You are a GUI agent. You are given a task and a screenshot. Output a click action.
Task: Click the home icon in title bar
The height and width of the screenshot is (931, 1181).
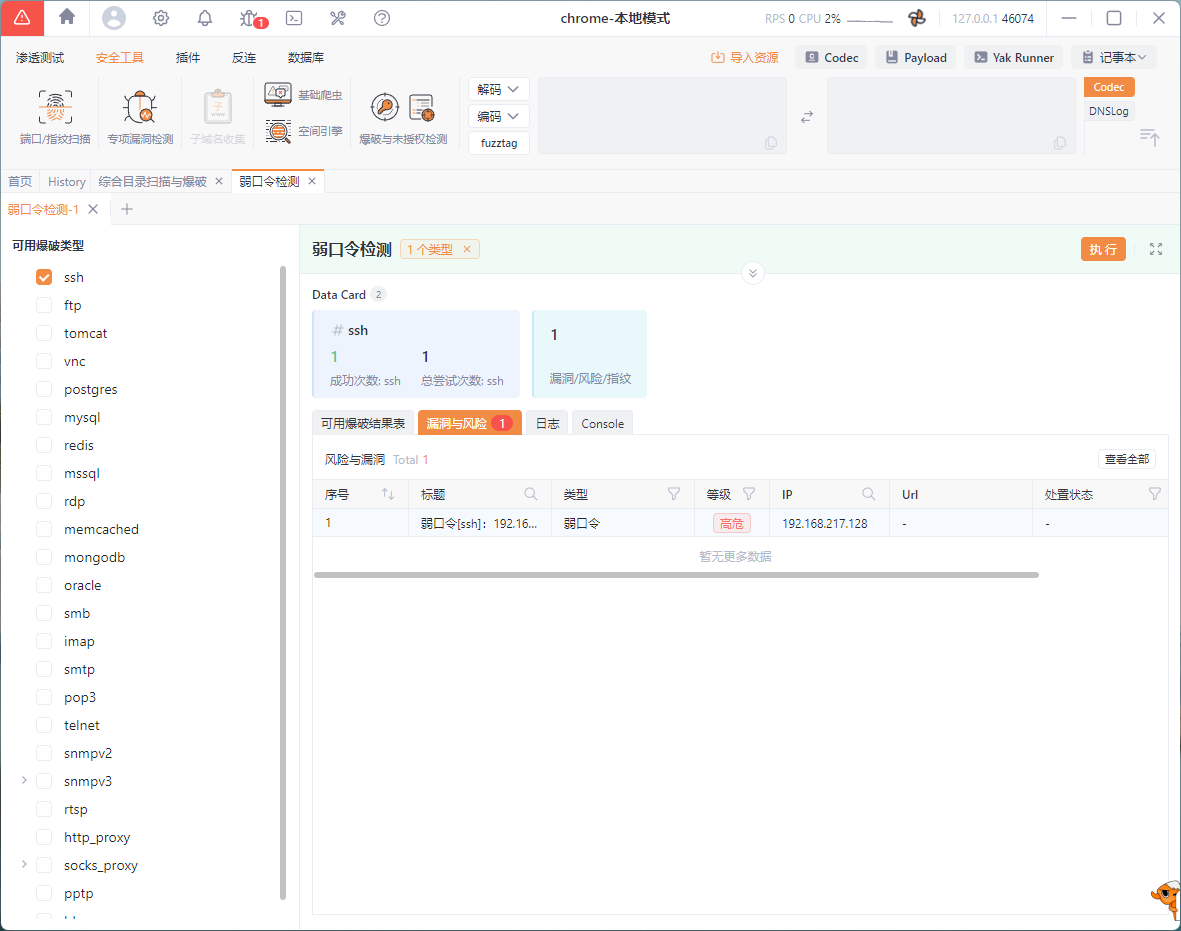click(67, 18)
